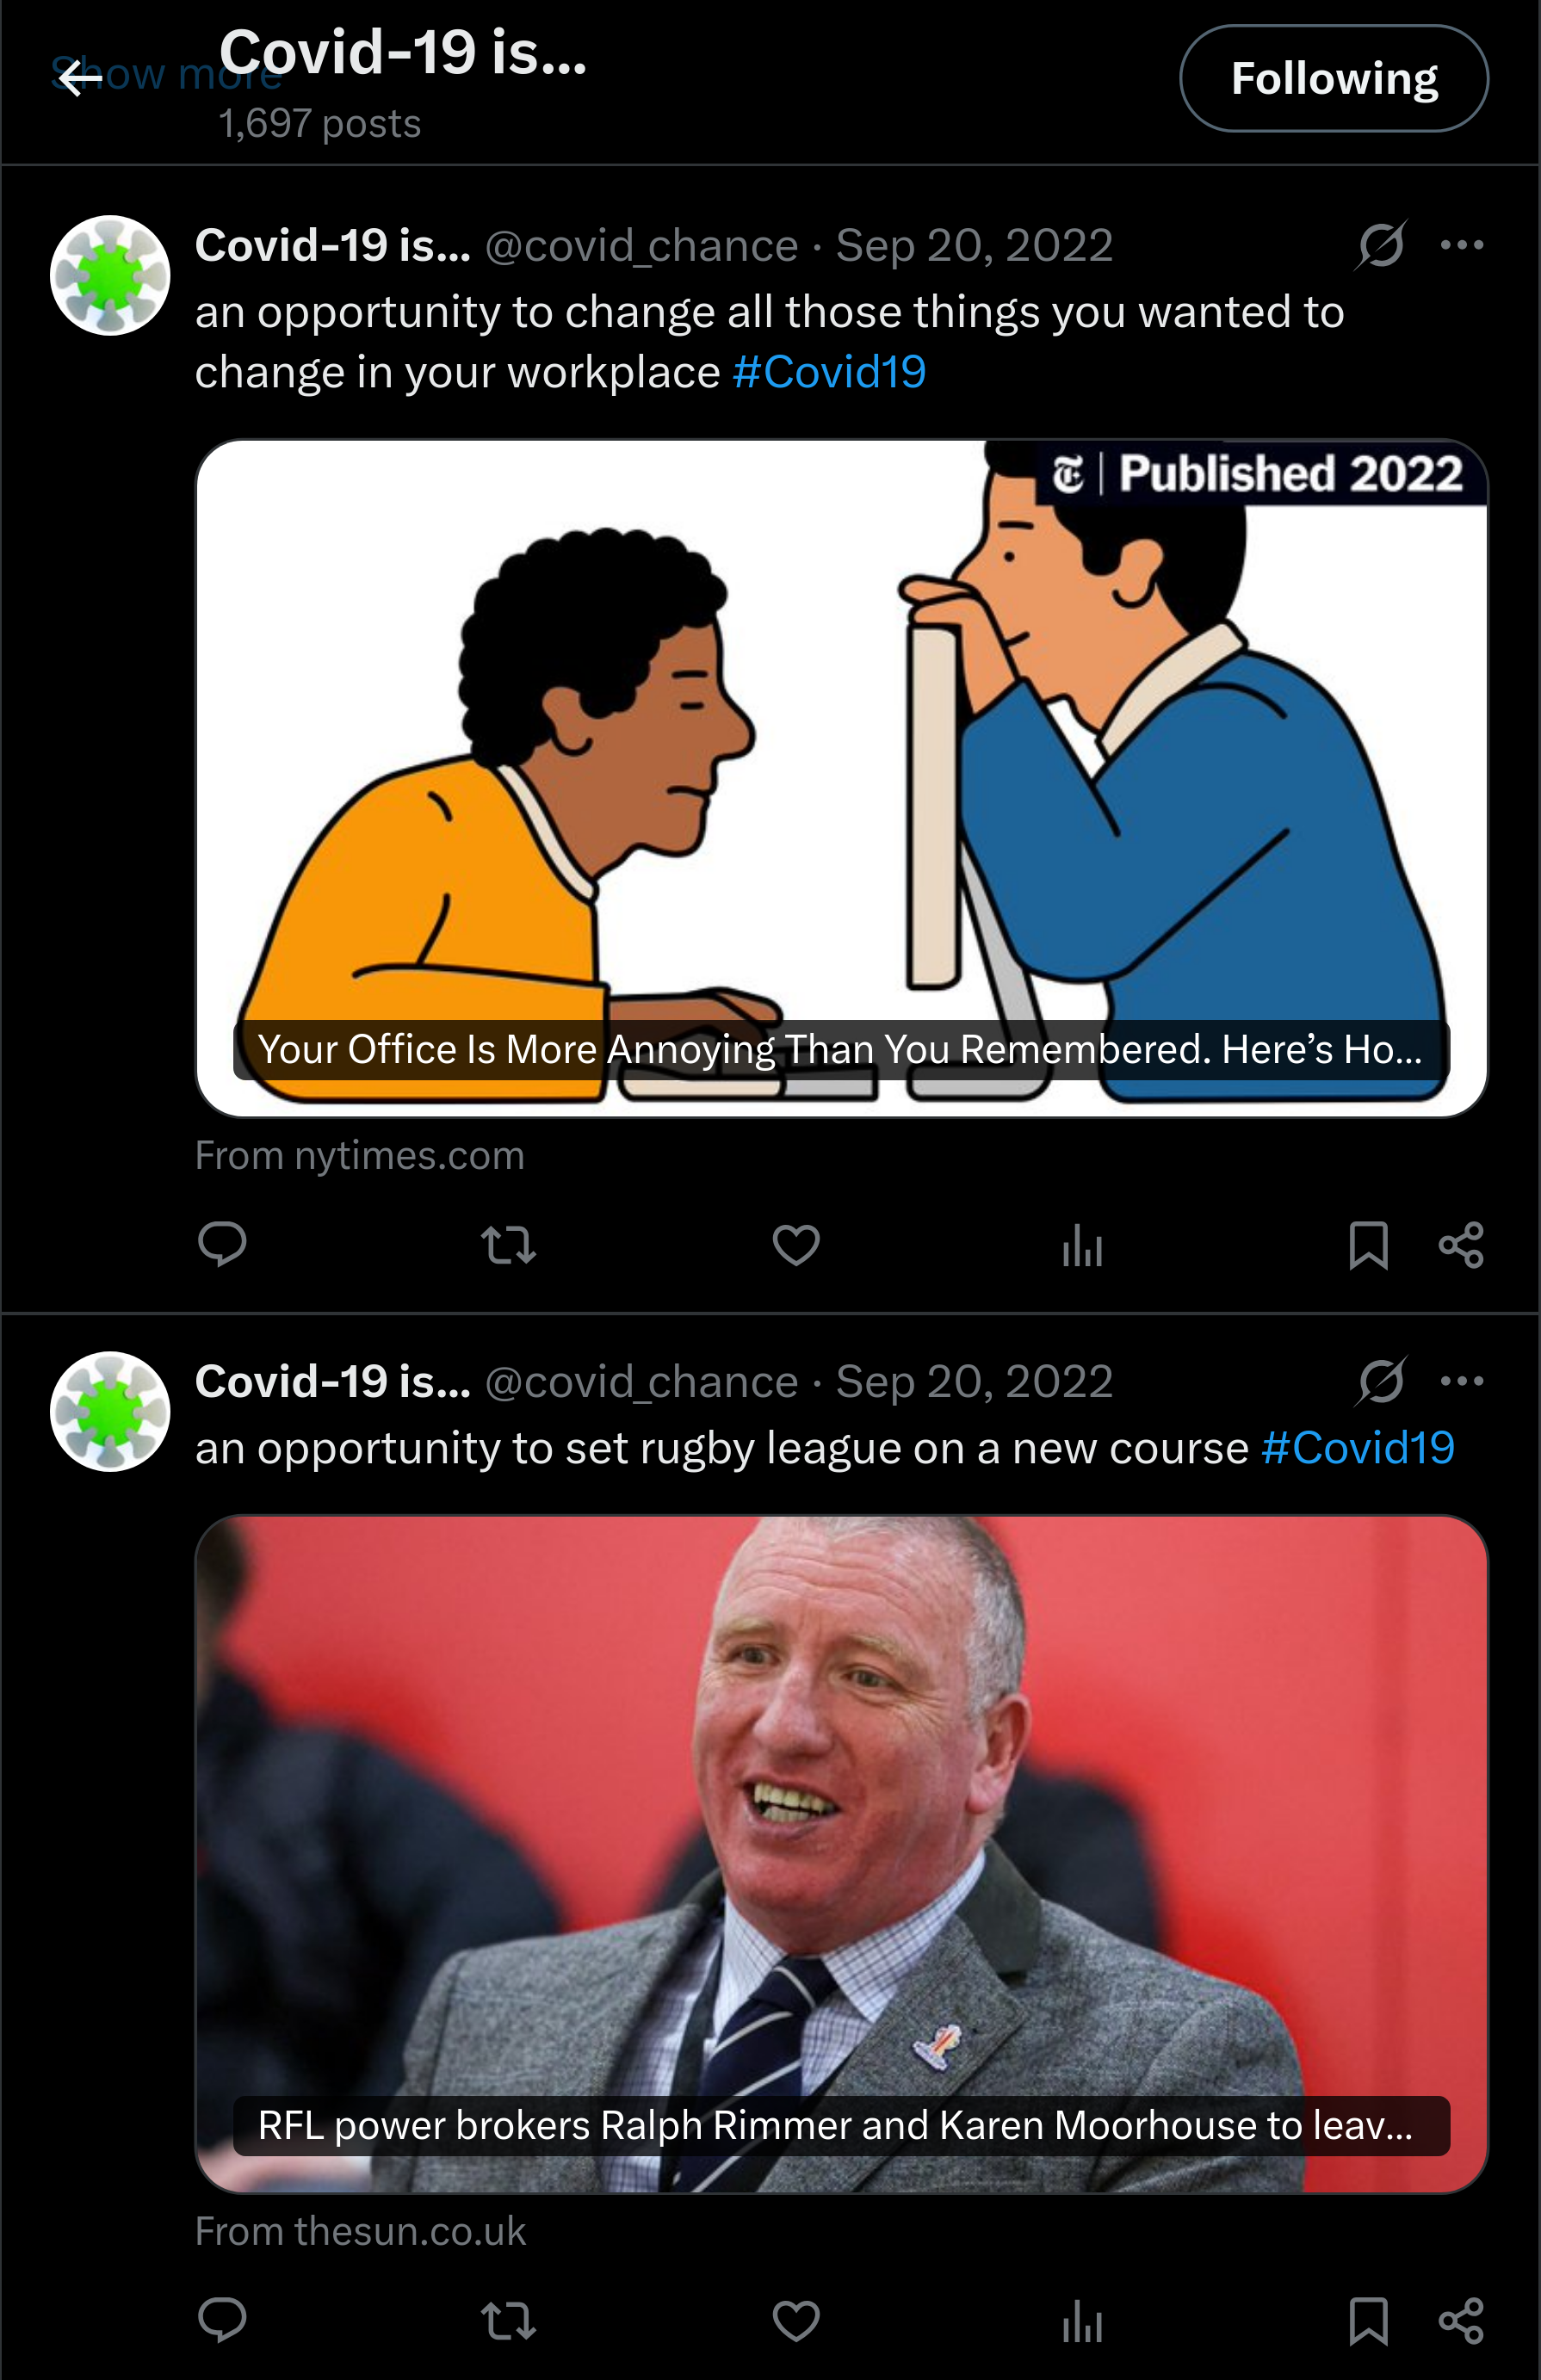Screen dimensions: 1541x2380
Task: View analytics for the workplace post
Action: (x=1082, y=1245)
